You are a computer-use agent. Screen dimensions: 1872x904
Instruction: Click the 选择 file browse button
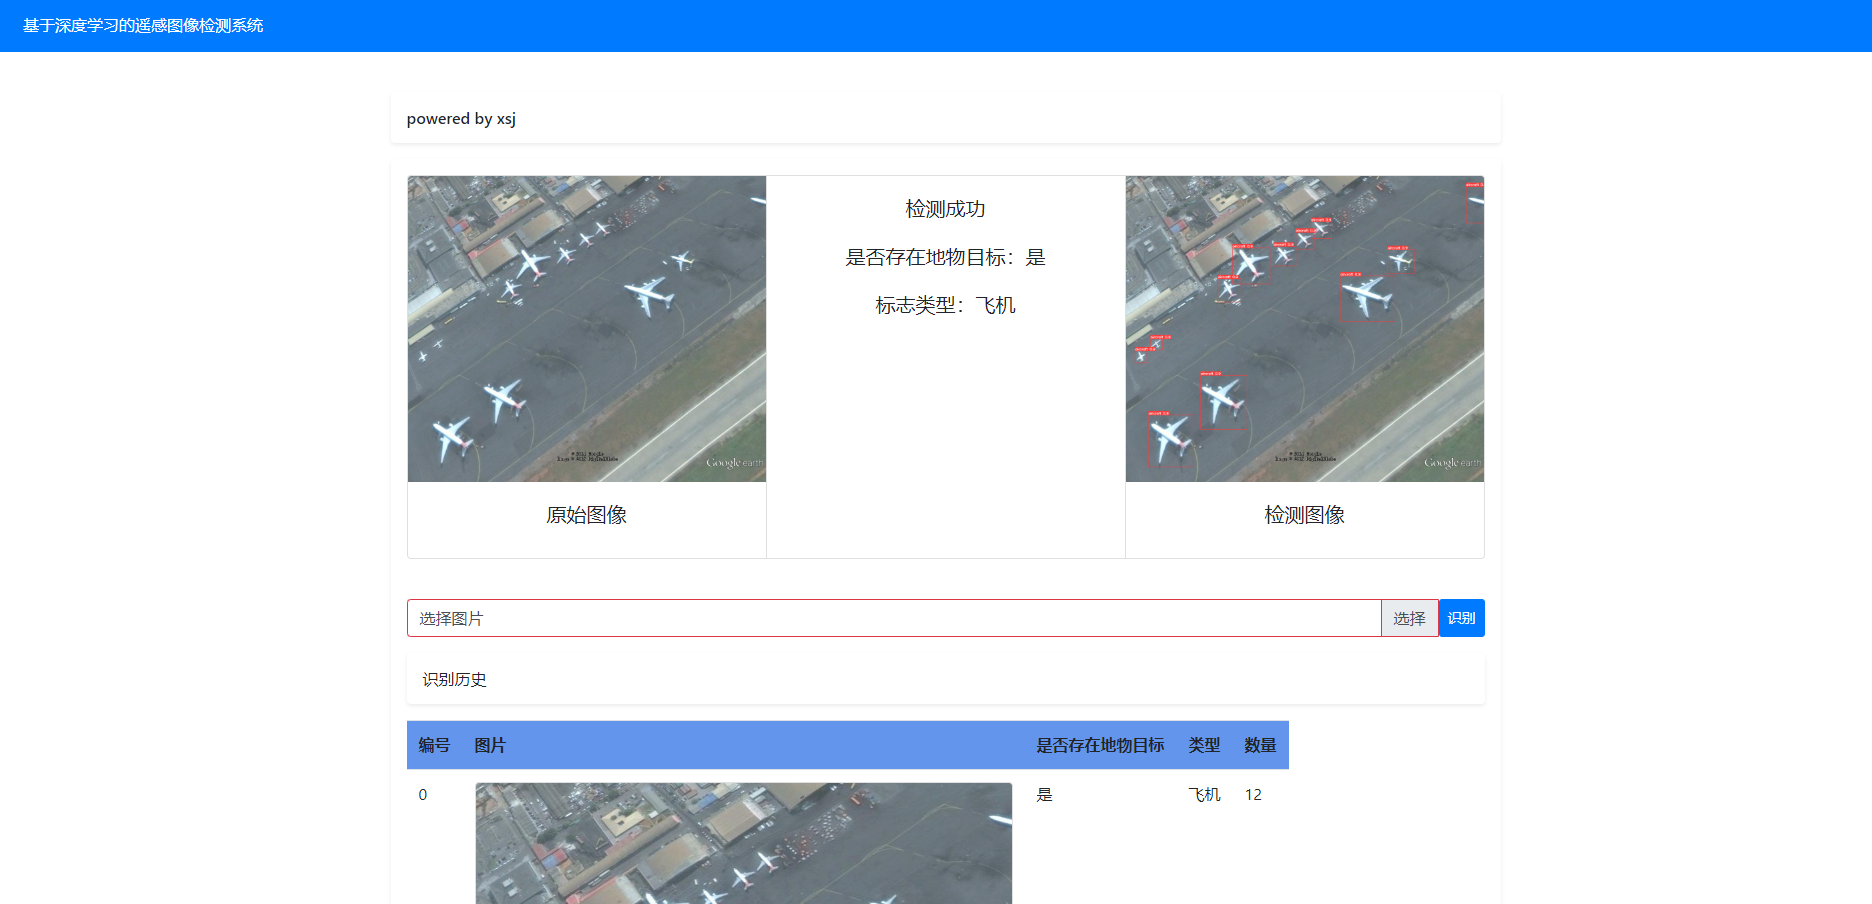point(1409,618)
